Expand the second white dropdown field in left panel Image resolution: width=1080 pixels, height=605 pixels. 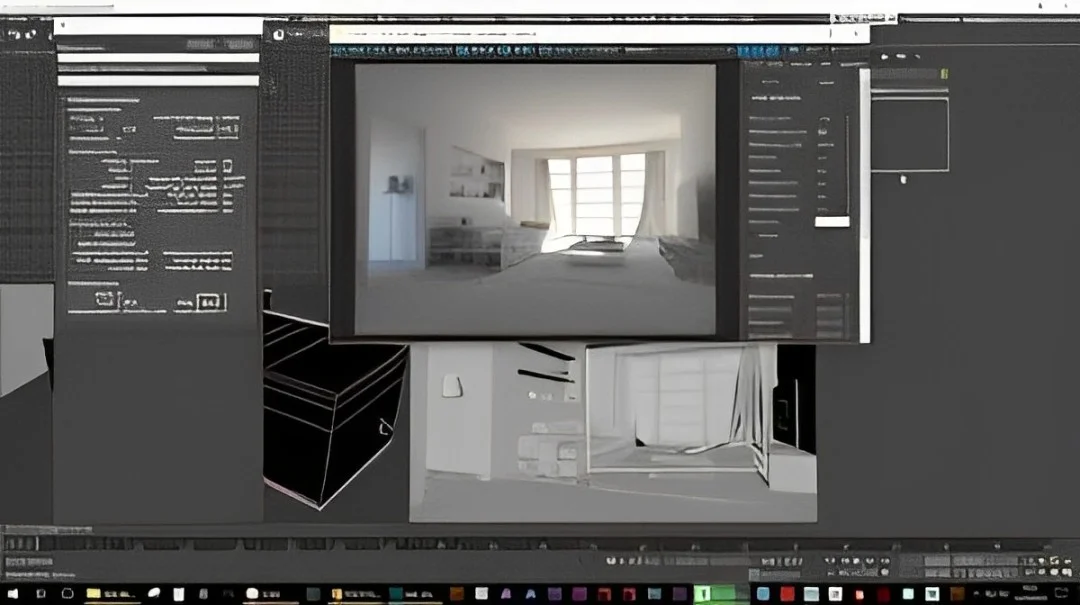click(x=157, y=58)
